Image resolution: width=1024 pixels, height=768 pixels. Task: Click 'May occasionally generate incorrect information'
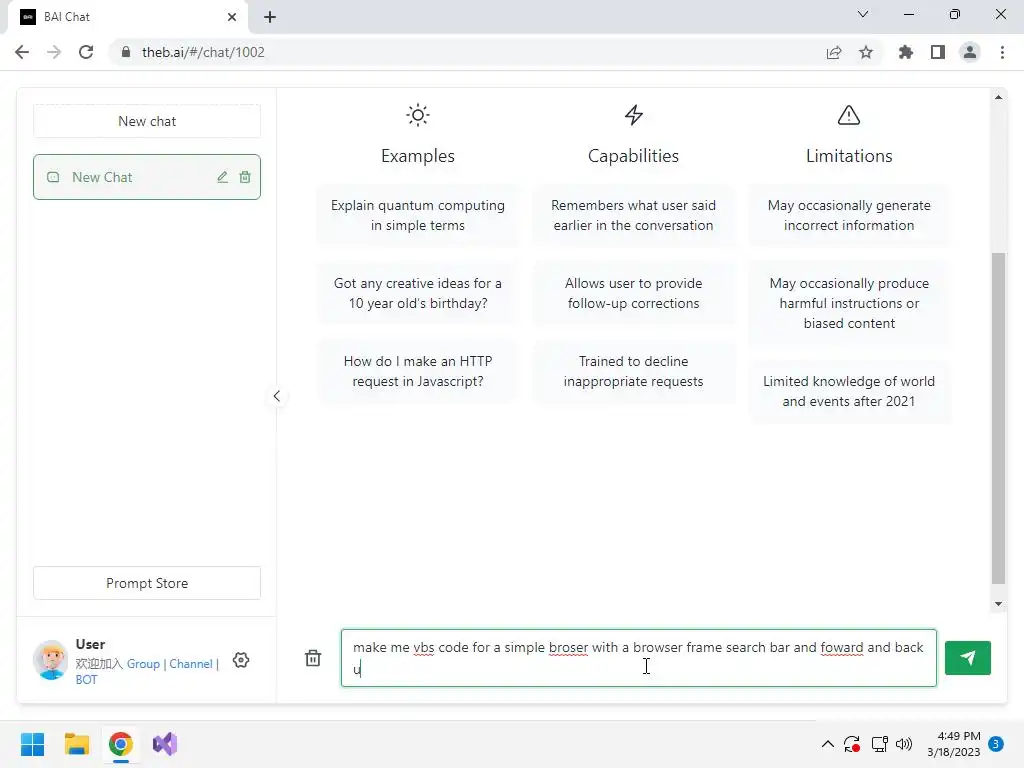click(x=849, y=216)
